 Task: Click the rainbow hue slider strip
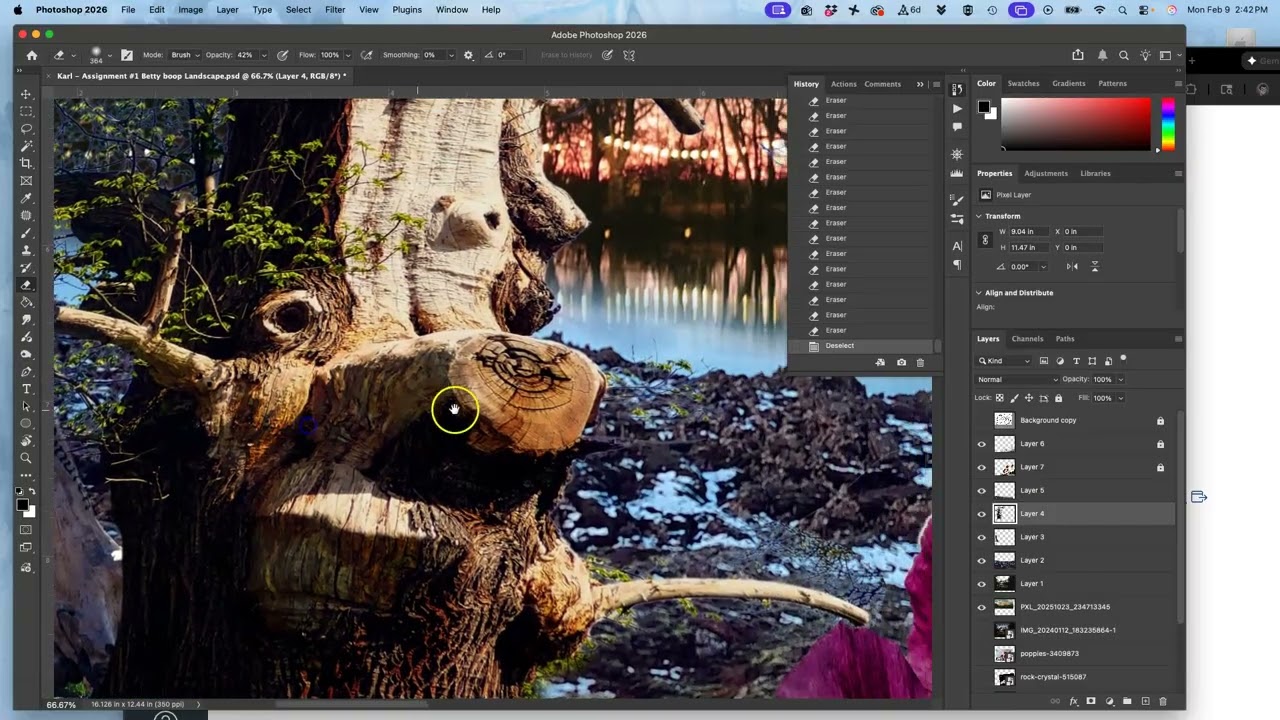[1167, 124]
